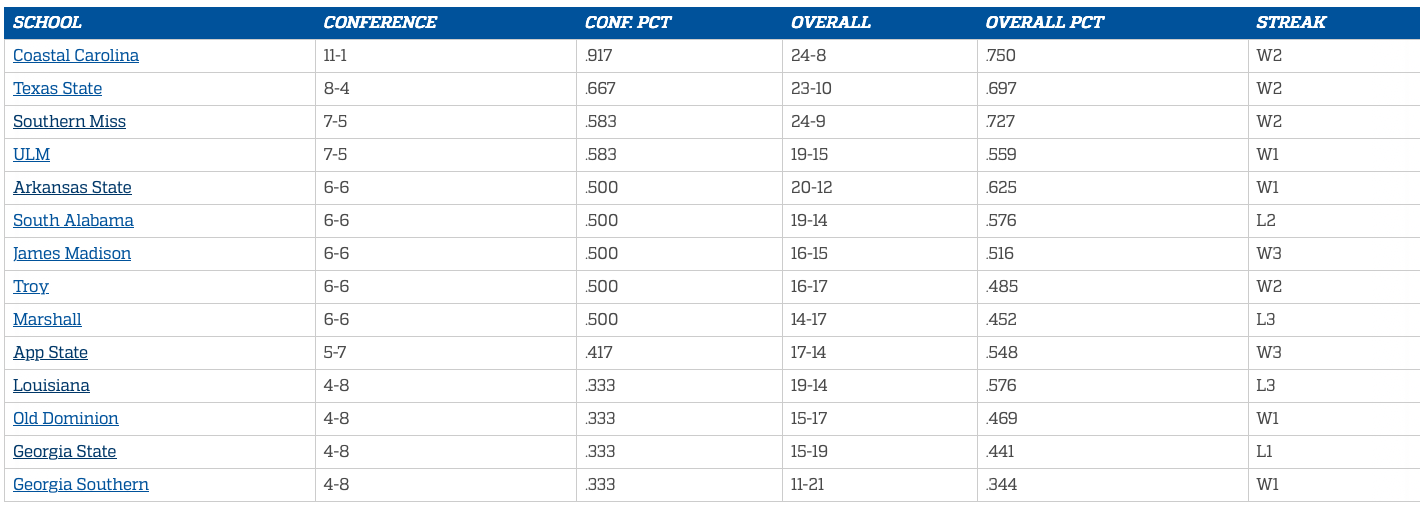The width and height of the screenshot is (1421, 506).
Task: Click James Madison school link
Action: 72,254
